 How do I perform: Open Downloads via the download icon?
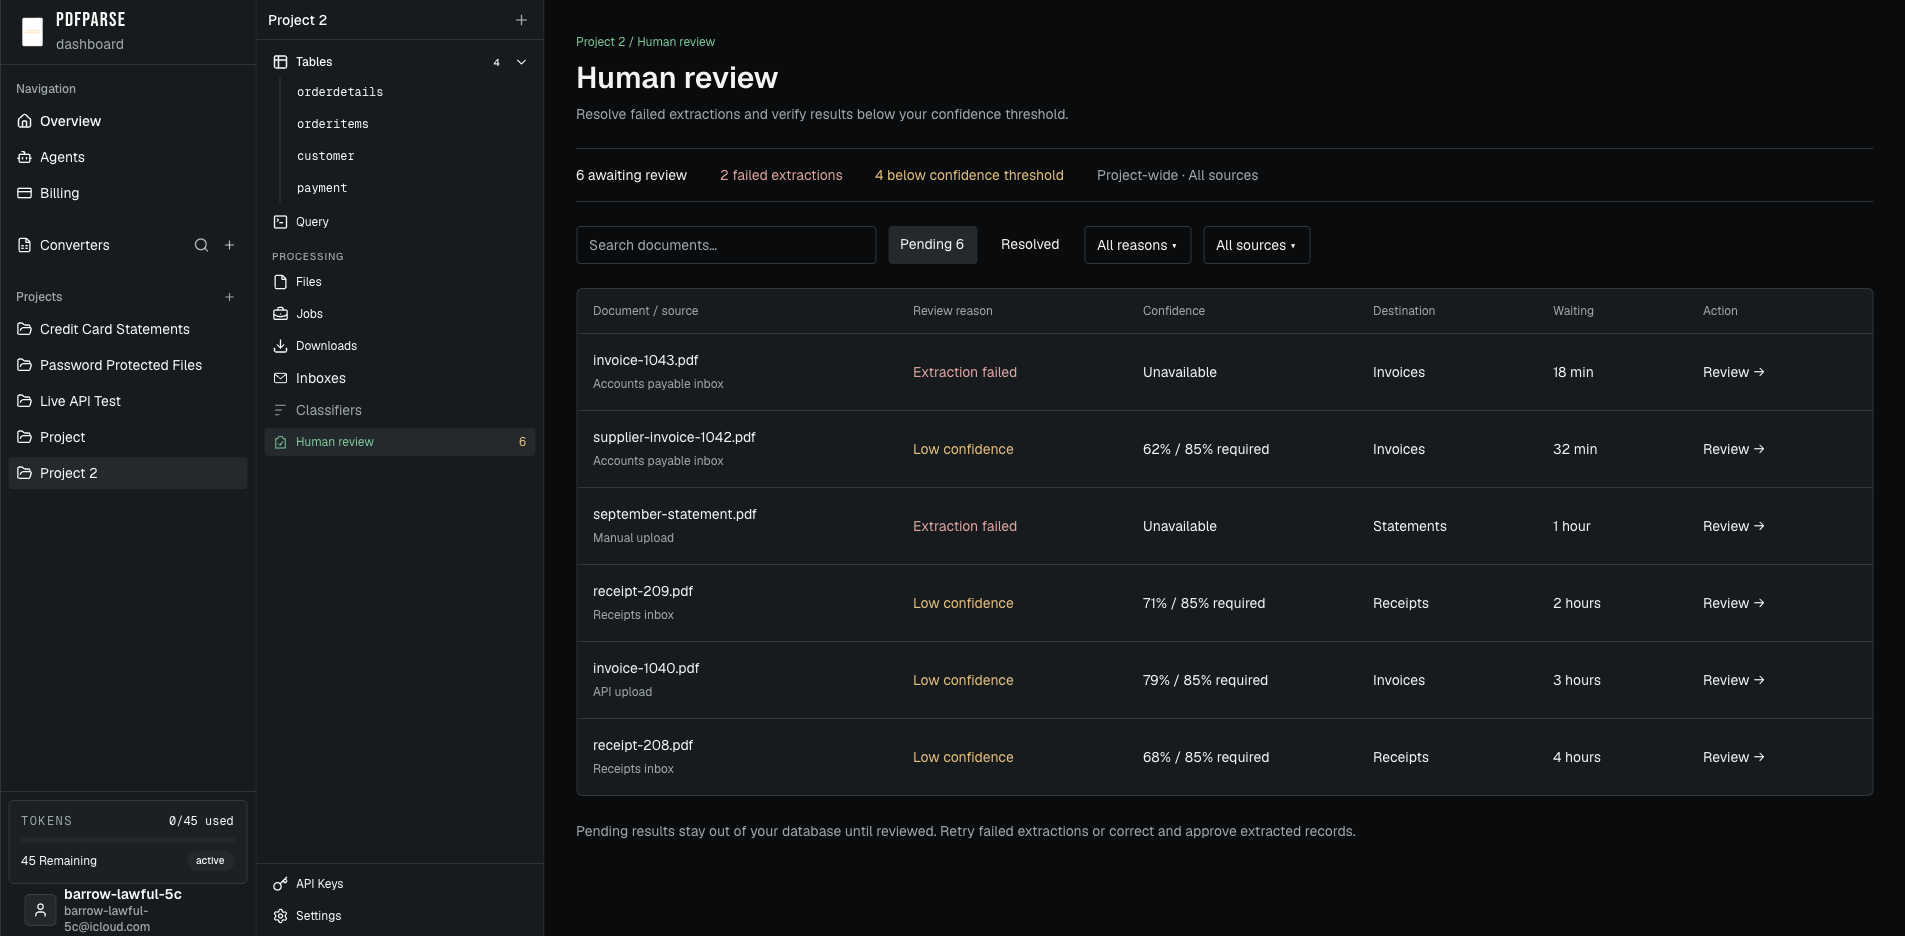click(281, 346)
